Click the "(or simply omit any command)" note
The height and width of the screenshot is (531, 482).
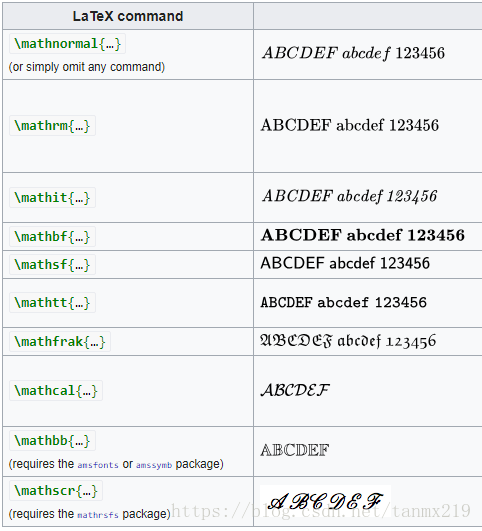click(x=87, y=67)
